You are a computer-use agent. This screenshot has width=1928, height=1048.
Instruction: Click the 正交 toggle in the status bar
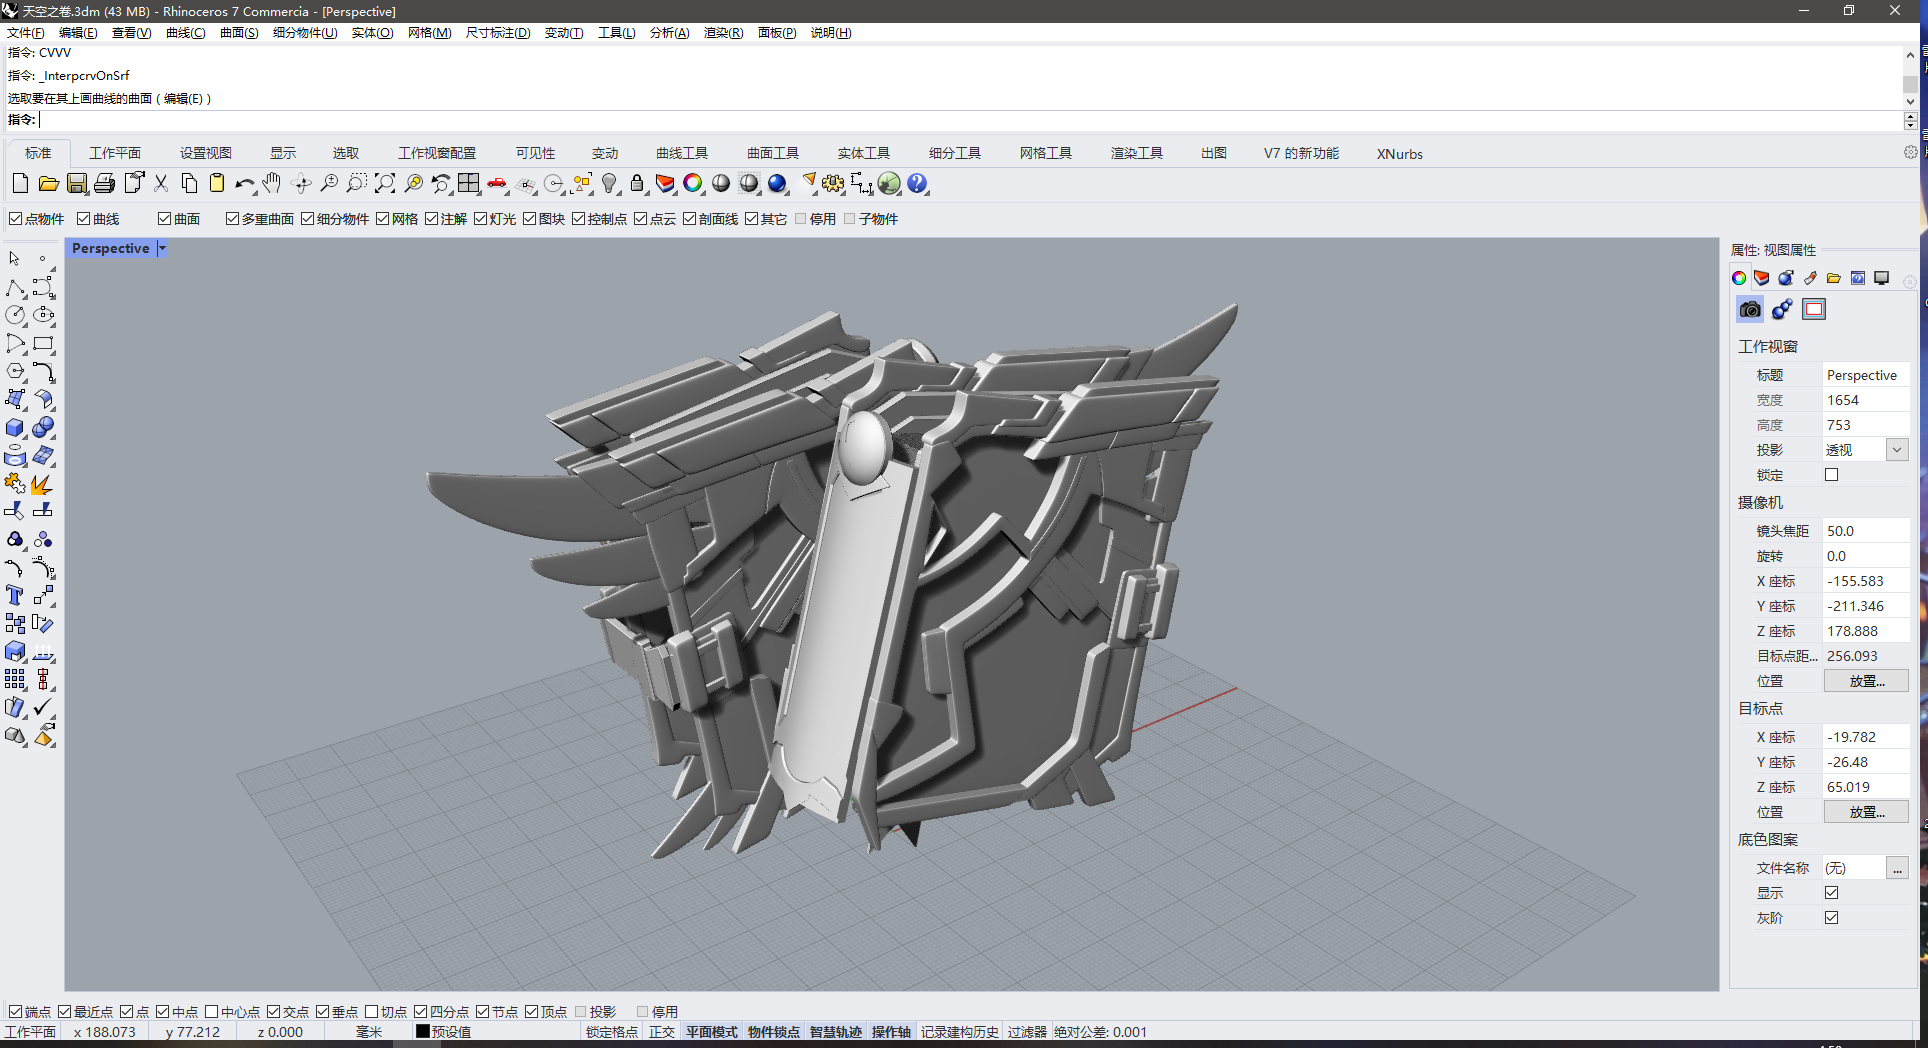click(x=661, y=1031)
